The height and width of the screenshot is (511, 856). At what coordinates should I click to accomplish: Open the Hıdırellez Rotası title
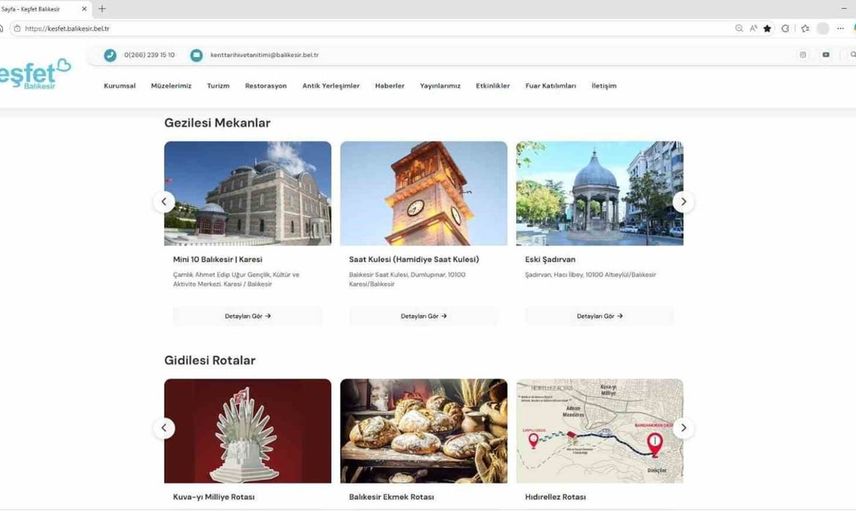[x=555, y=497]
